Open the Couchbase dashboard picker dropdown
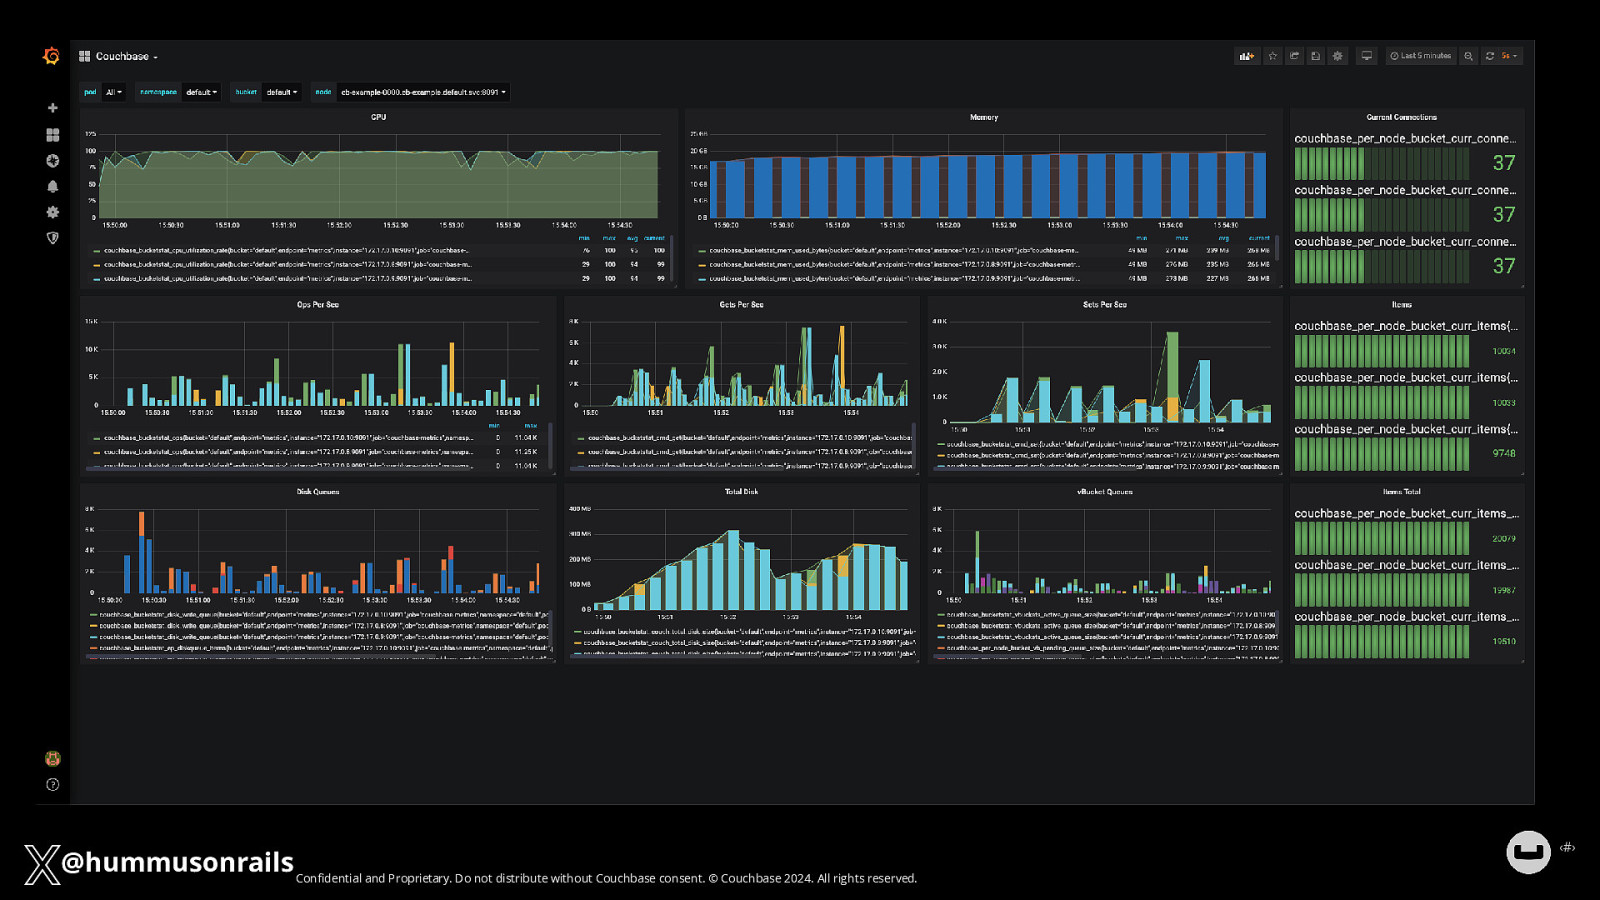This screenshot has width=1600, height=900. tap(127, 56)
